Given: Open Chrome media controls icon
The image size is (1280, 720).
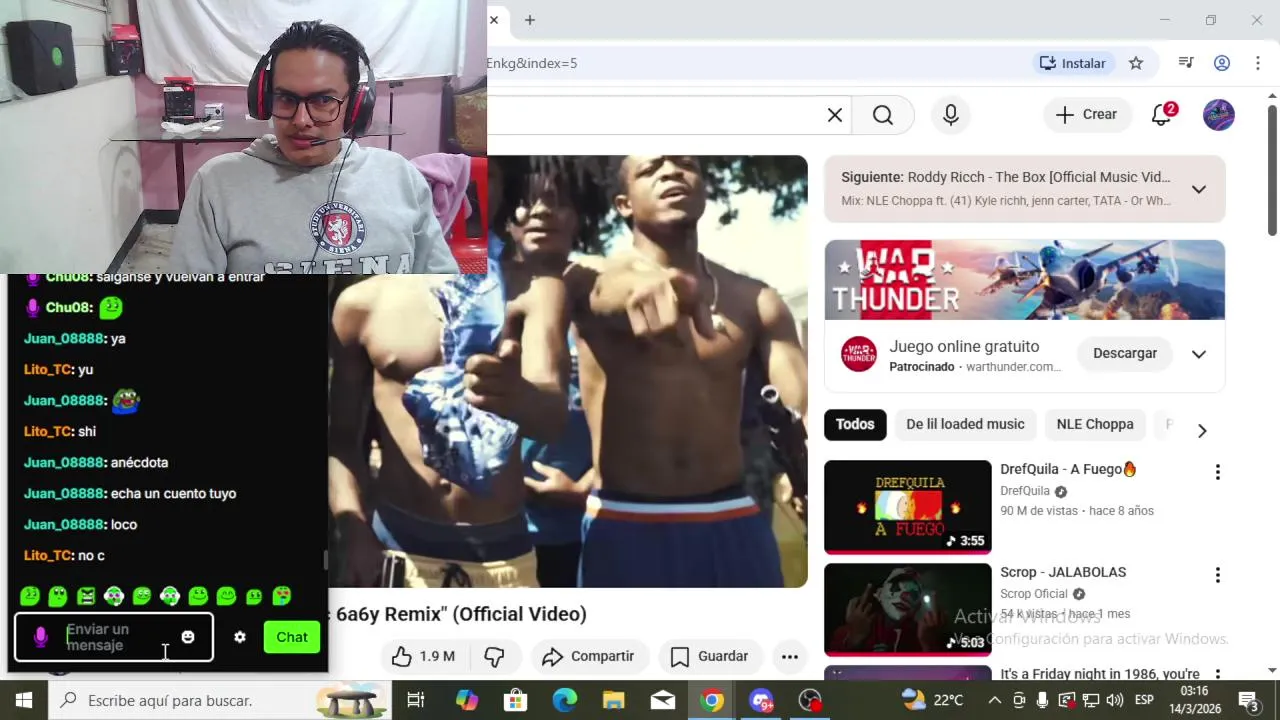Looking at the screenshot, I should (1186, 63).
